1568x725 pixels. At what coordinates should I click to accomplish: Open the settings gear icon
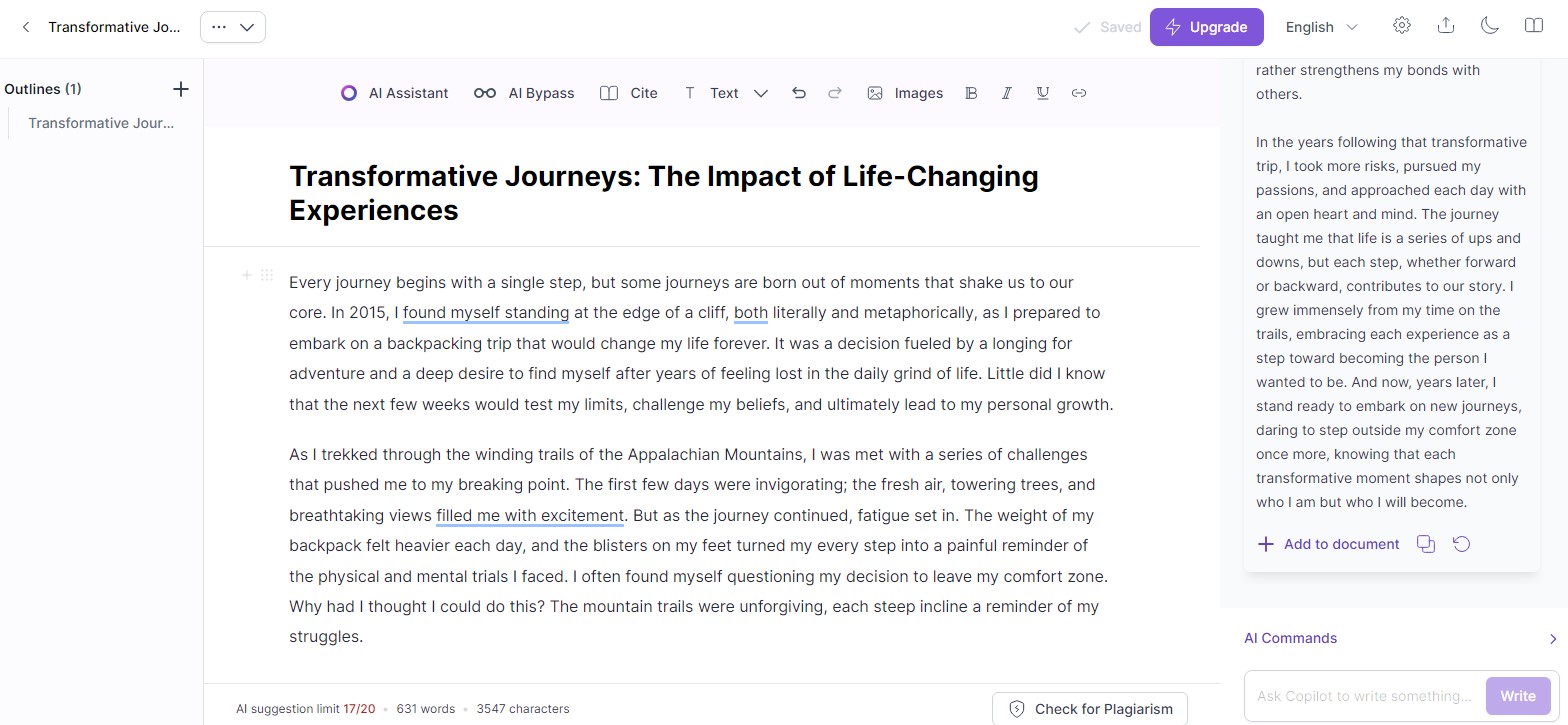coord(1402,26)
